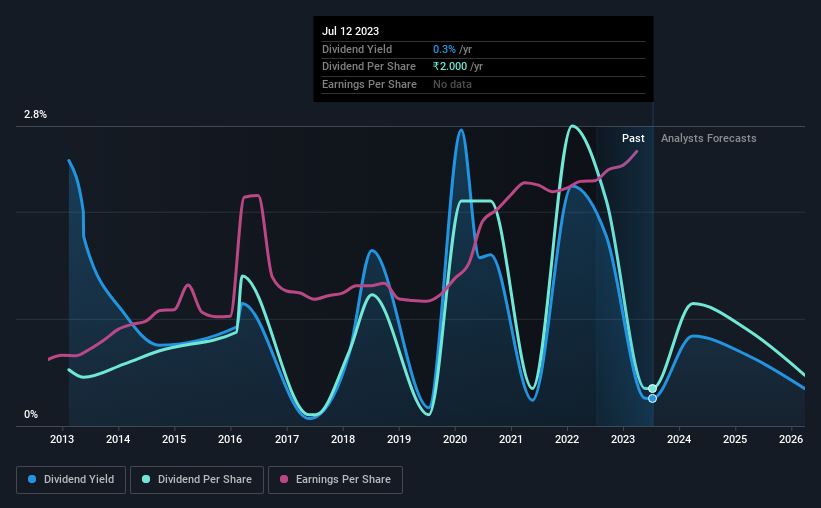Click the 2014 x-axis label
Viewport: 821px width, 508px height.
coord(118,439)
